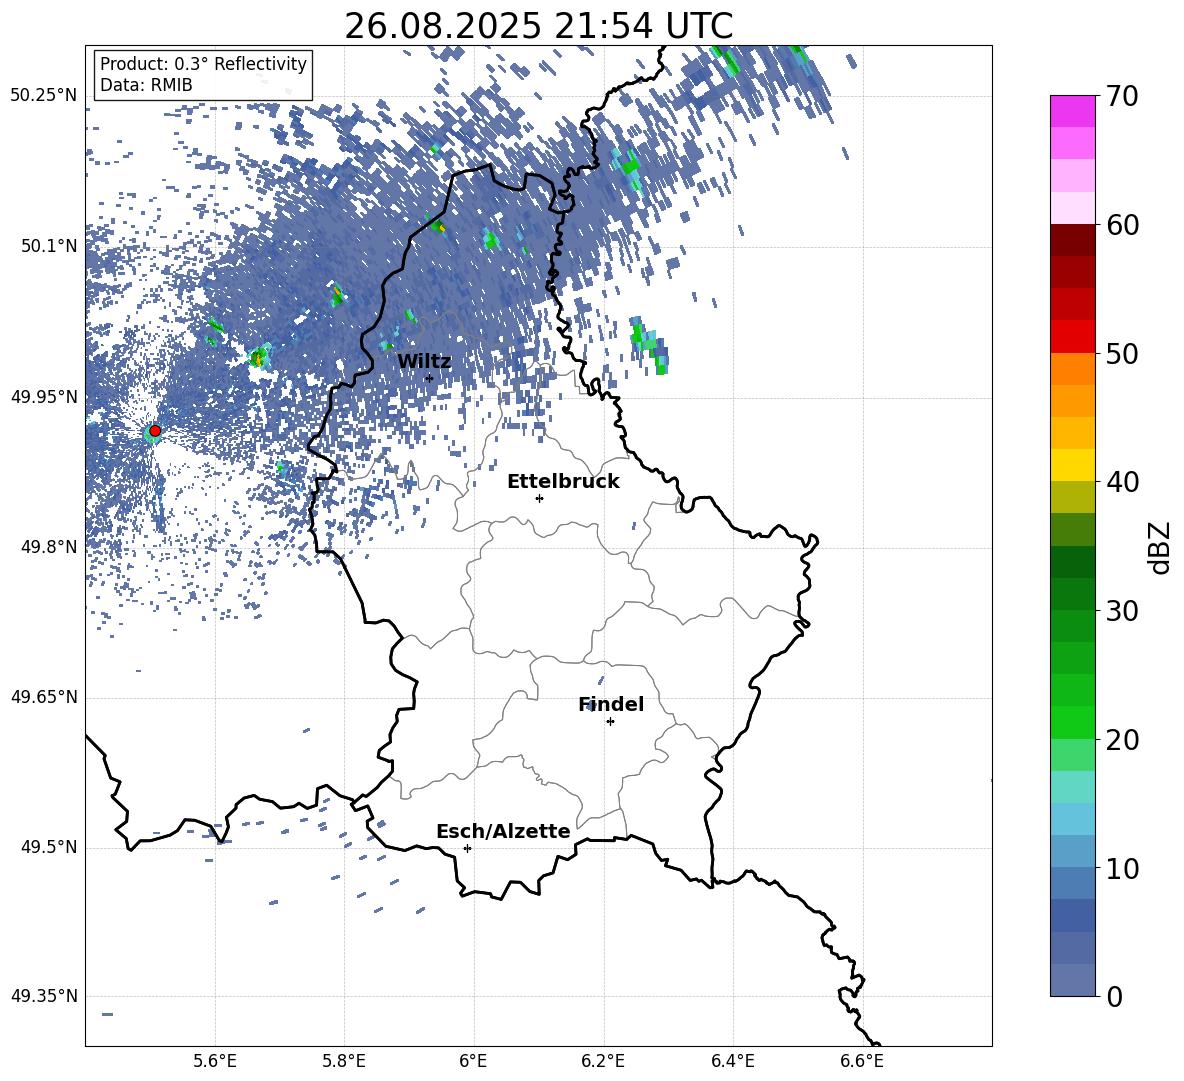Click the bright green swatch just above 20
The height and width of the screenshot is (1081, 1184).
point(1073,722)
